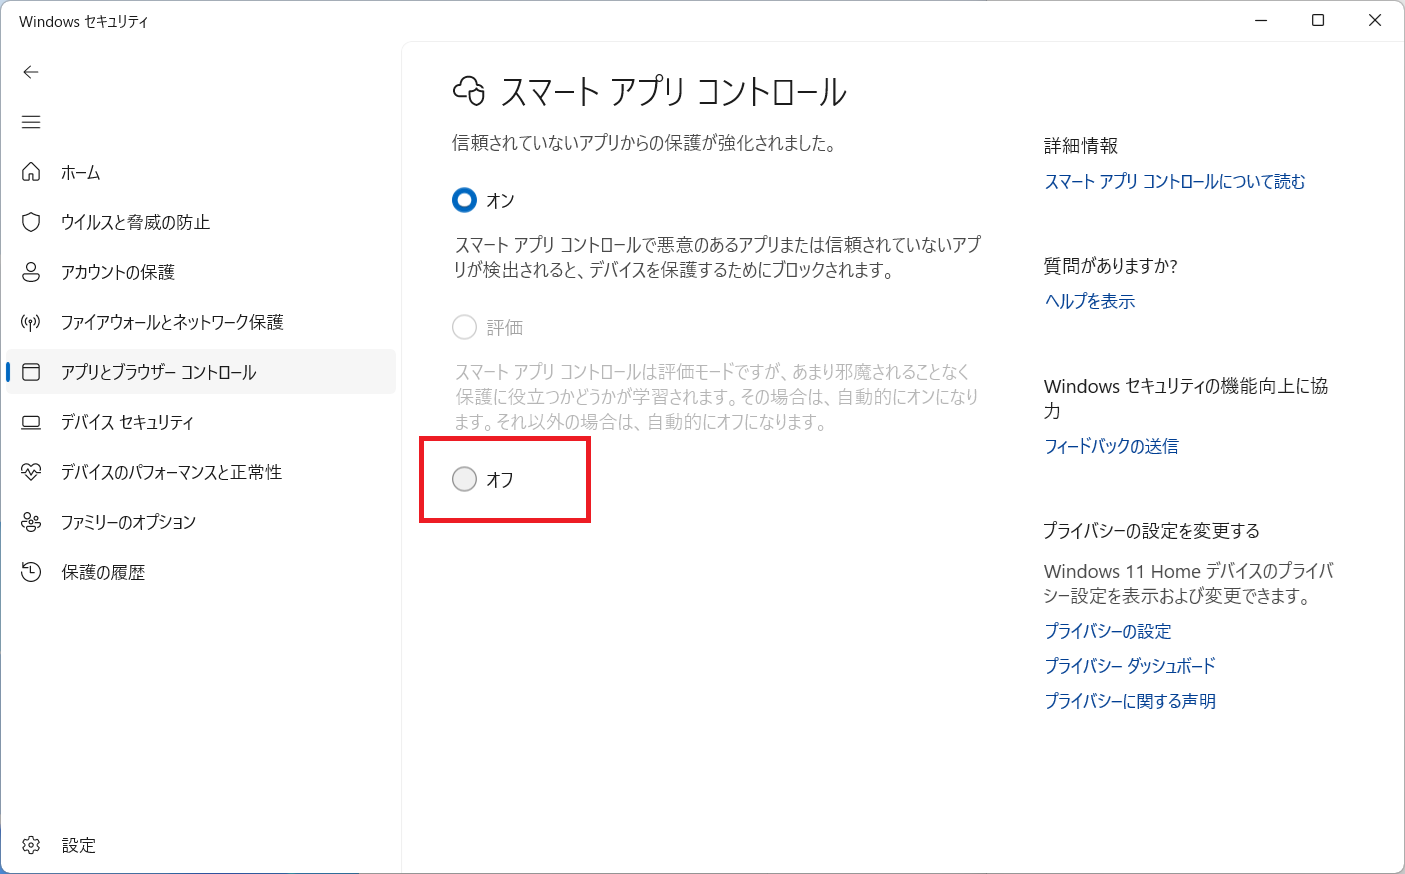
Task: Open the プライバシーの設定 link
Action: point(1108,631)
